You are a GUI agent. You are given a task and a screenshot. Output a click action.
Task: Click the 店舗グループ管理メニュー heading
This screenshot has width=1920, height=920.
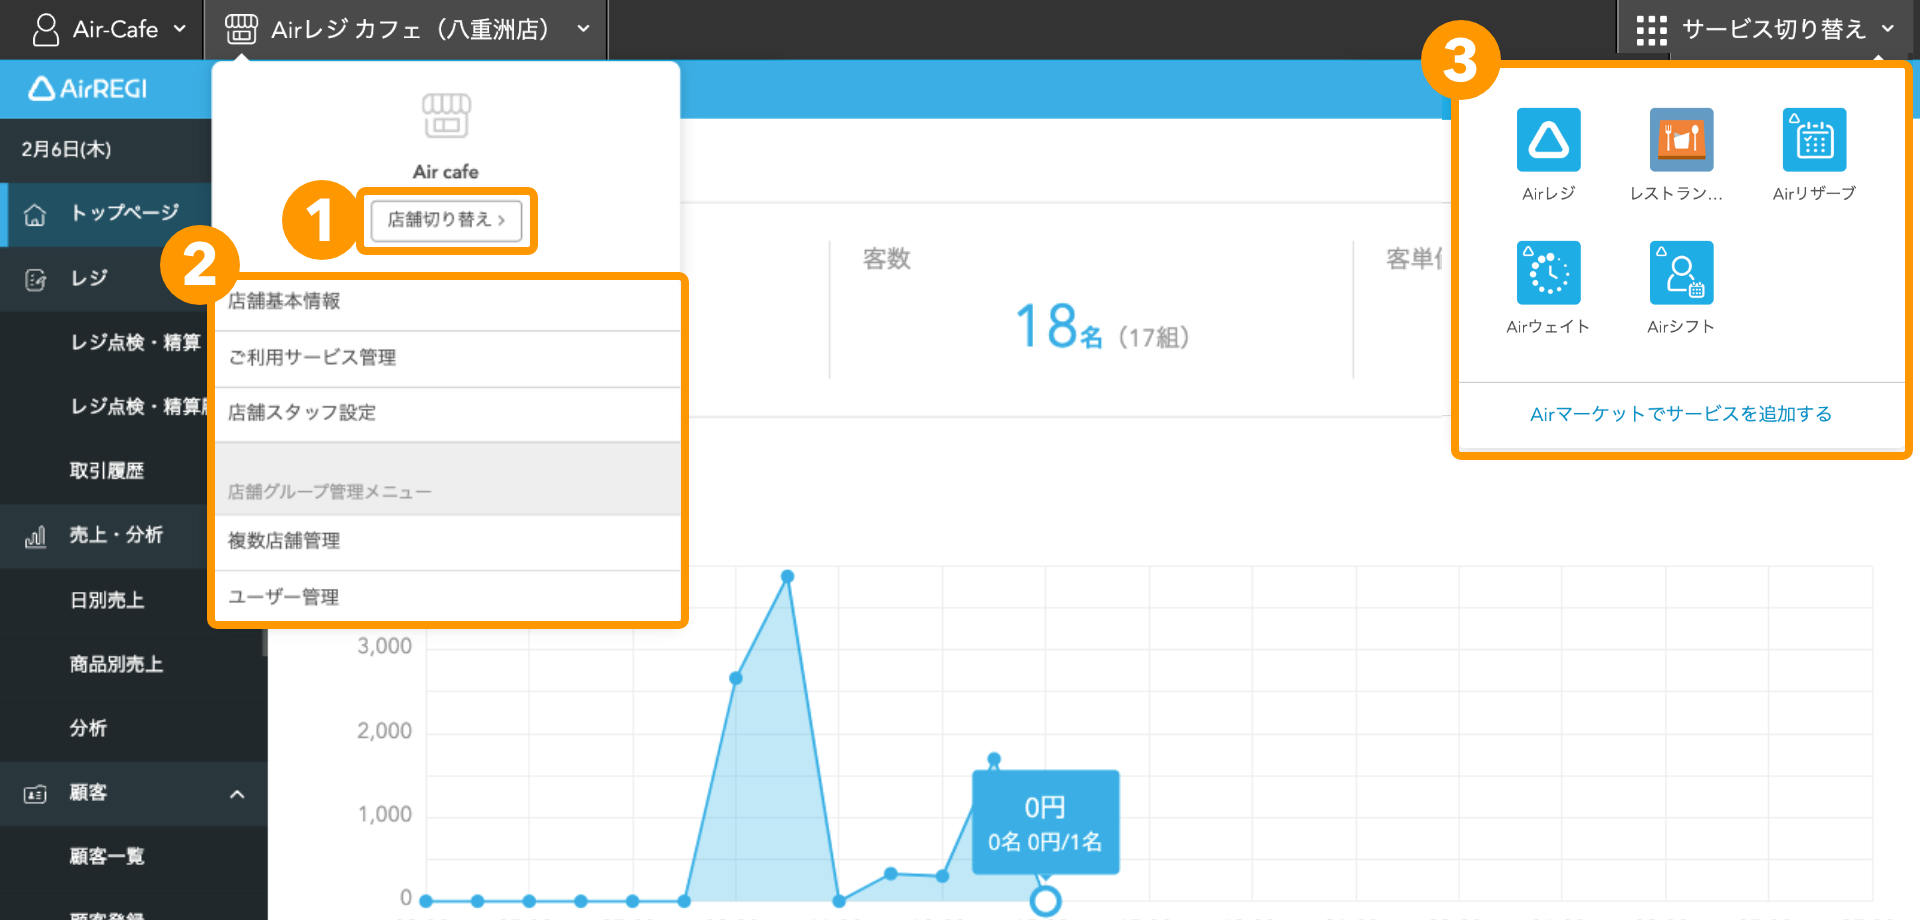329,492
